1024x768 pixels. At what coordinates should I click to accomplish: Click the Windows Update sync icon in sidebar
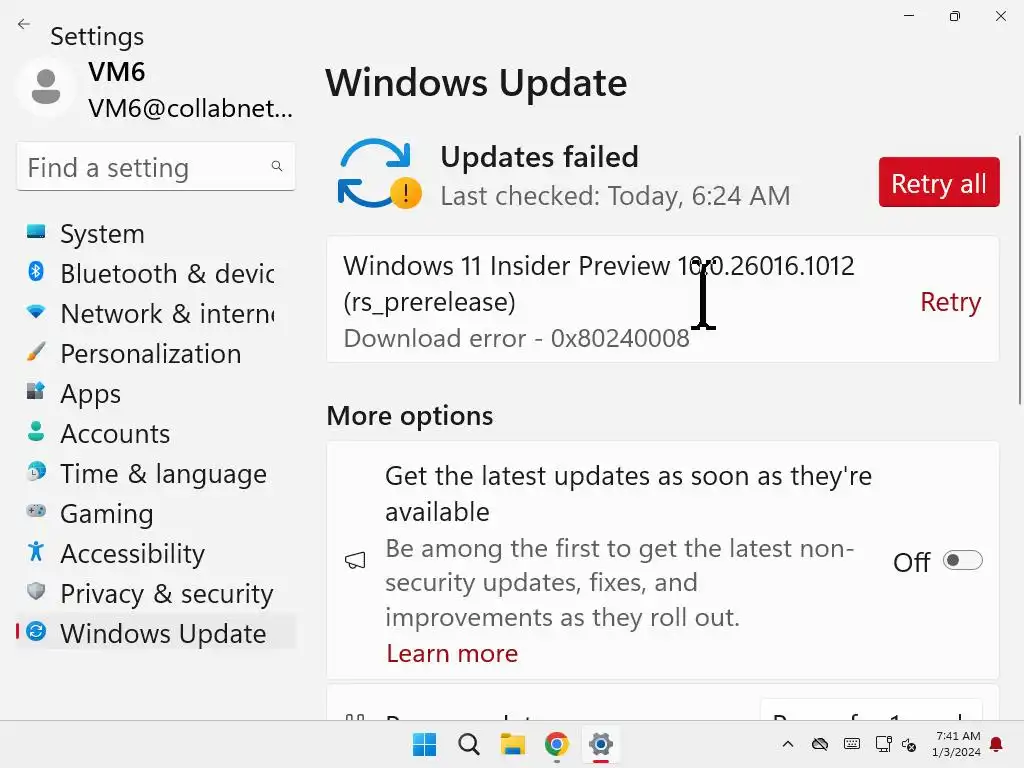[x=36, y=632]
